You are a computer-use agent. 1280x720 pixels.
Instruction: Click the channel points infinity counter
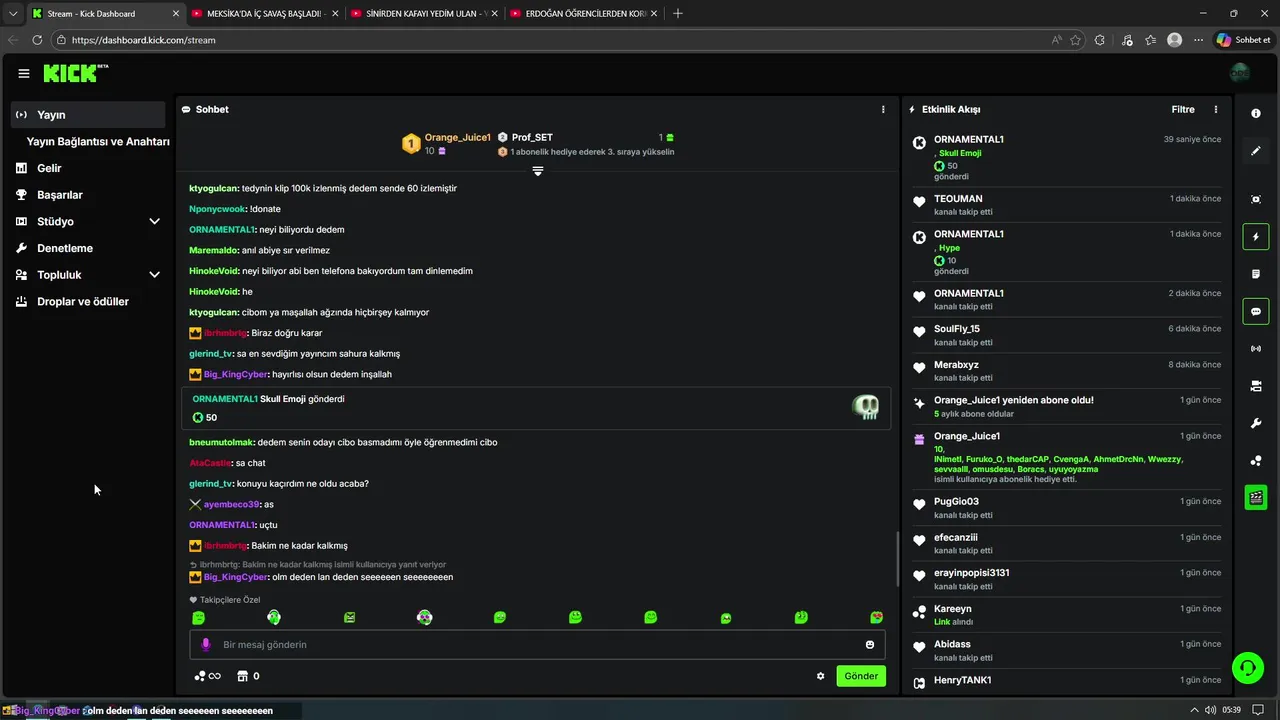[207, 676]
